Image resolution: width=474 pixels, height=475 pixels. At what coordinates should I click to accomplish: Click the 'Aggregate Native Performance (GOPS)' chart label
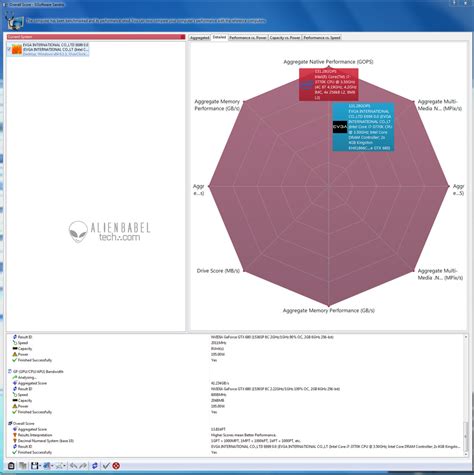click(x=328, y=62)
